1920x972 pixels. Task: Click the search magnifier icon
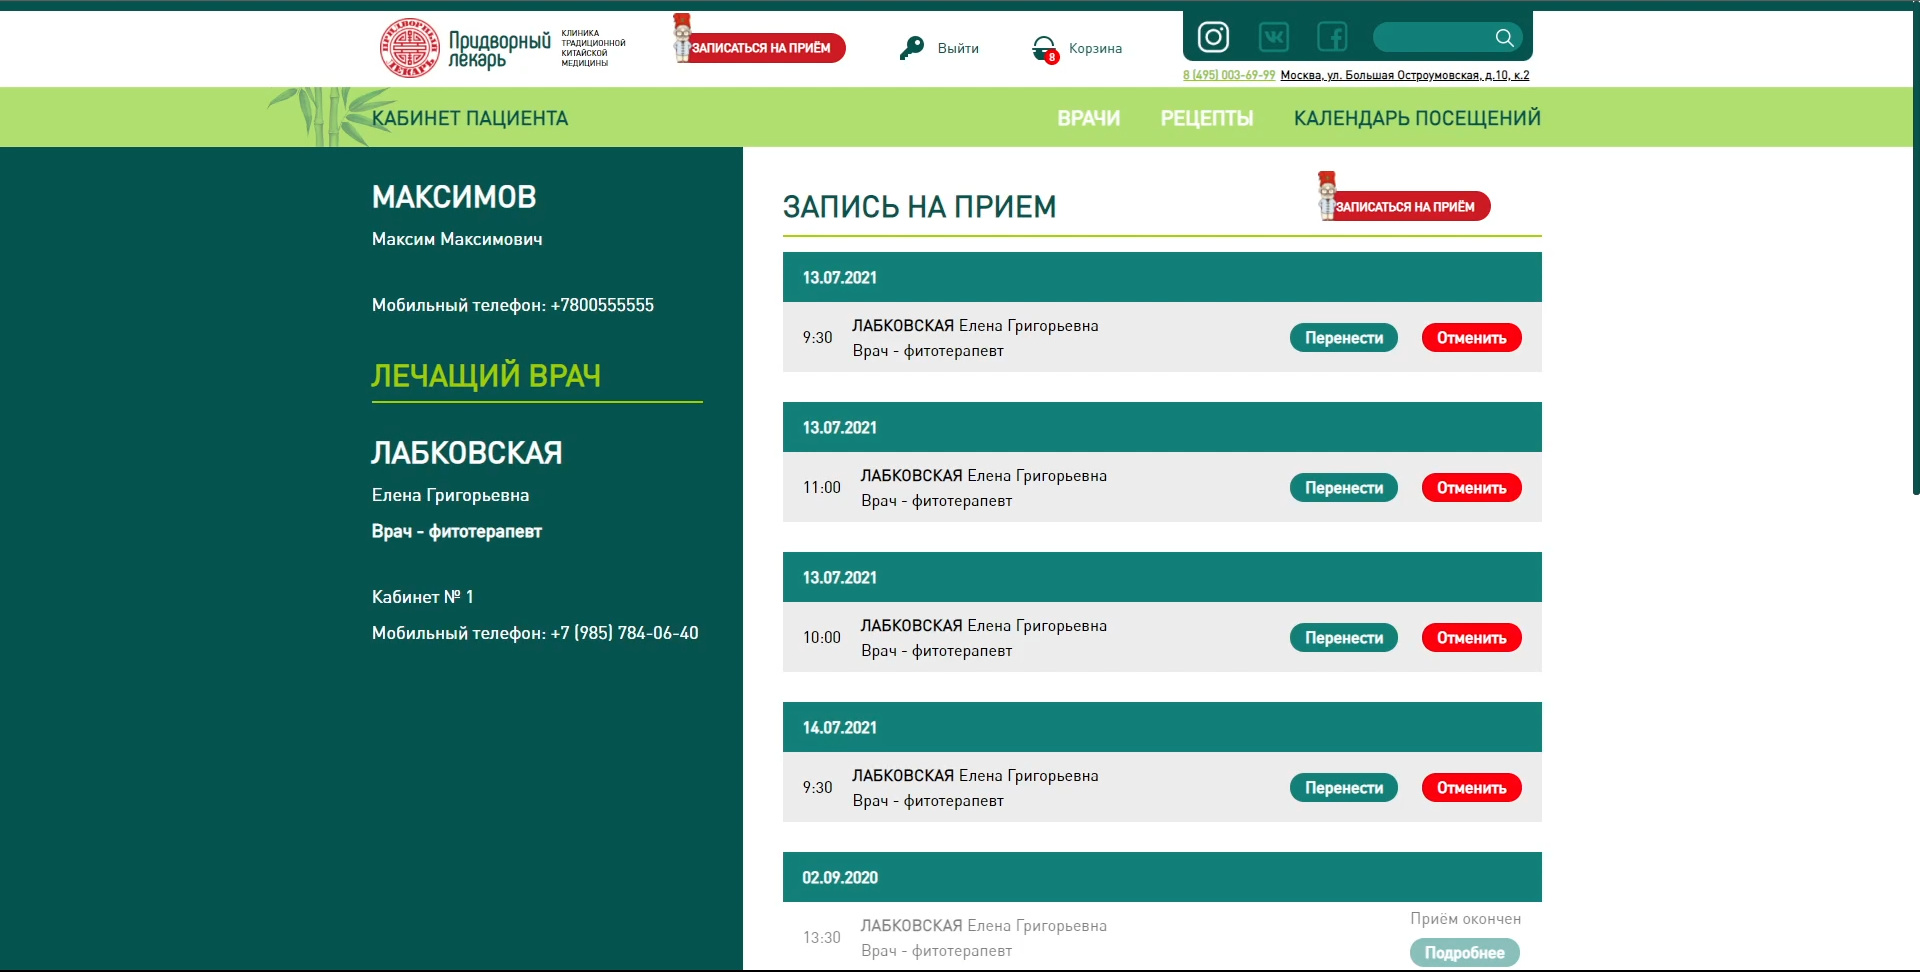pyautogui.click(x=1504, y=38)
